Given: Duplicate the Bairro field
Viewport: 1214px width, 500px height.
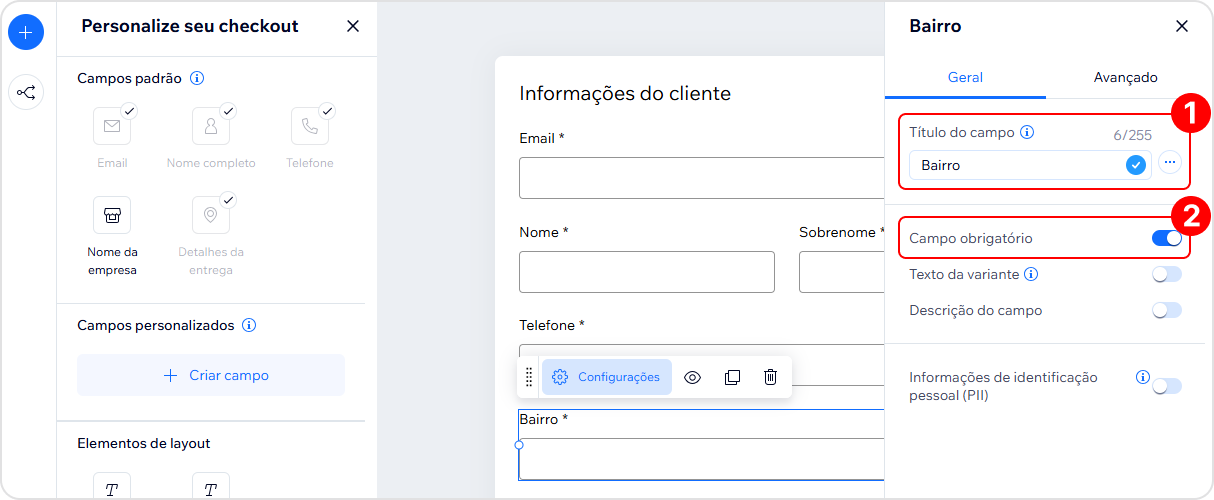Looking at the screenshot, I should point(732,377).
